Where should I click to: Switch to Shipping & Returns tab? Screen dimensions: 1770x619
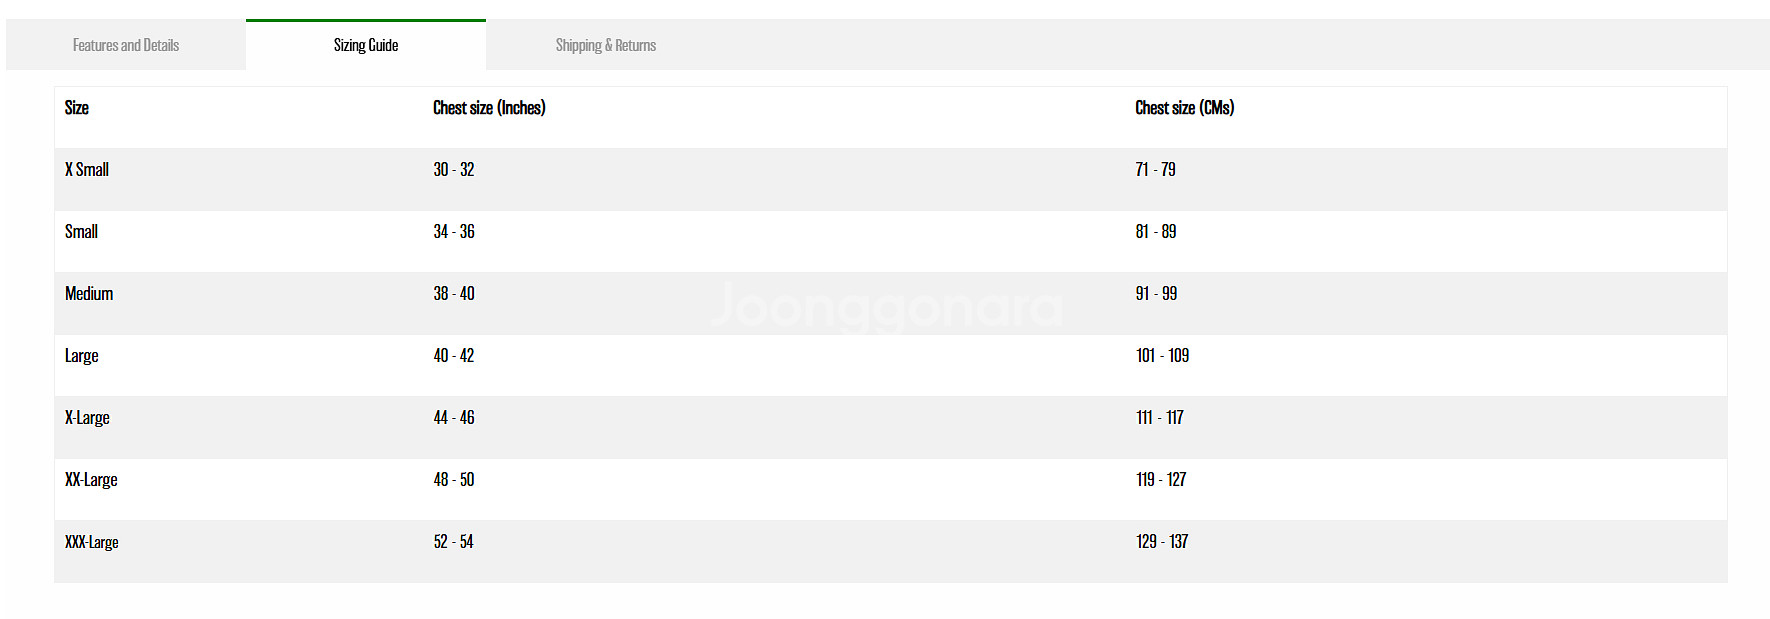(x=606, y=45)
